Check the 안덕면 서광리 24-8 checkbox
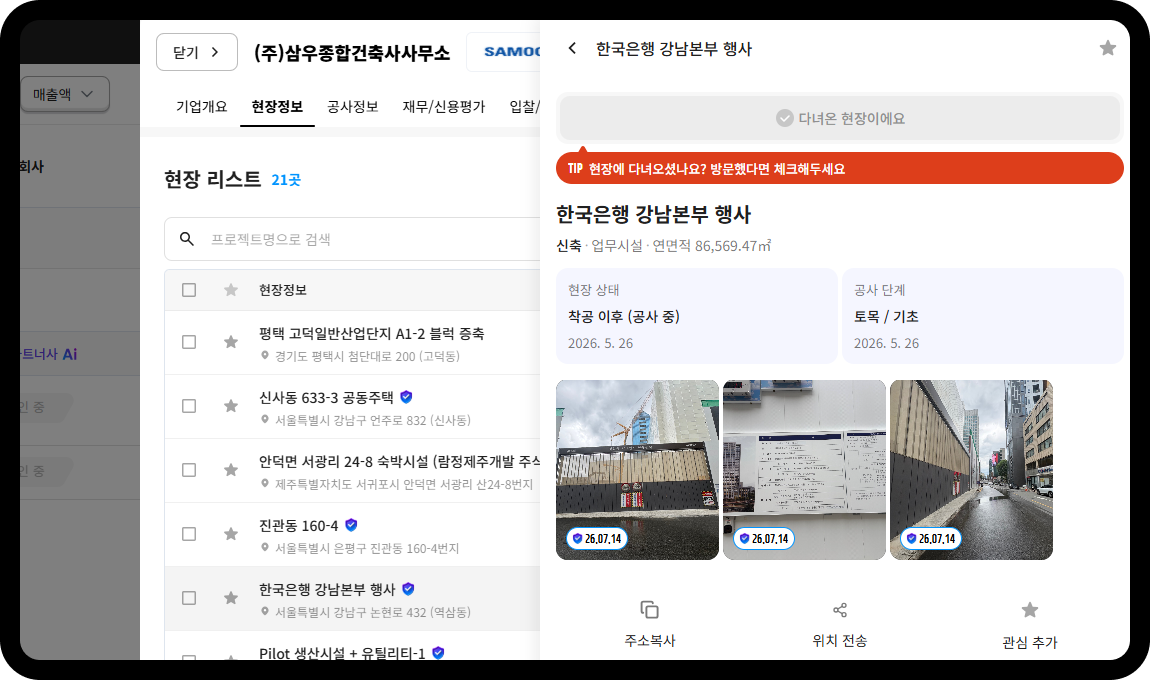 click(x=189, y=469)
